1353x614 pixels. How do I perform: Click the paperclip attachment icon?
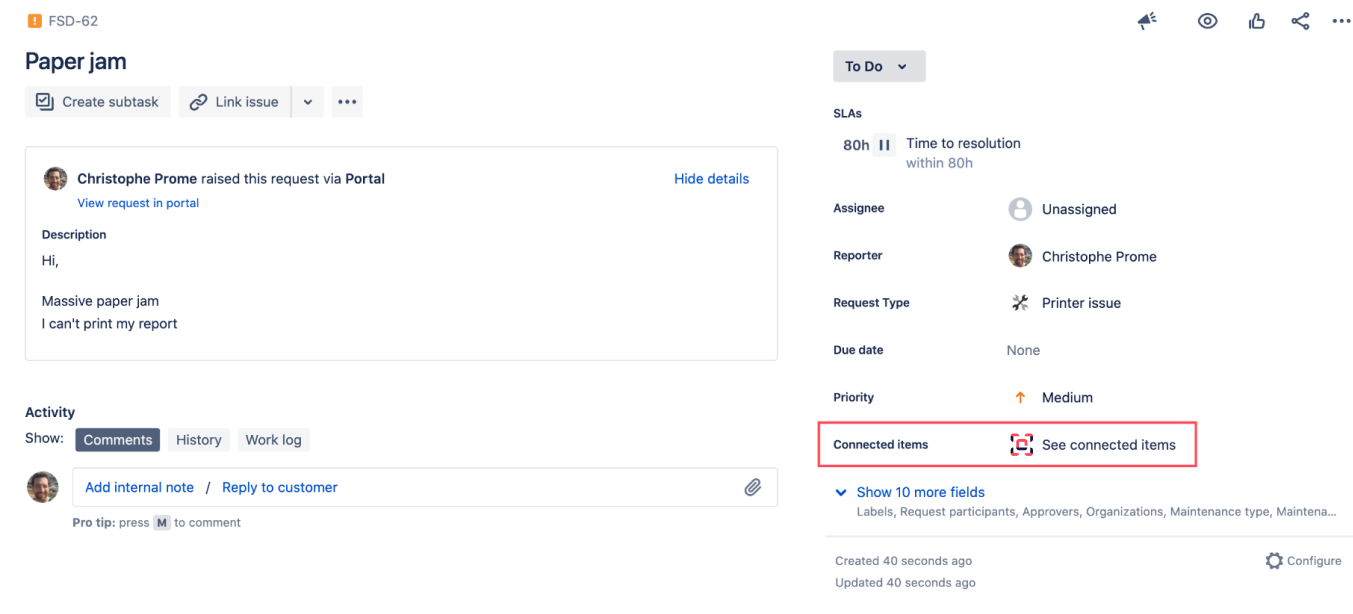(753, 487)
